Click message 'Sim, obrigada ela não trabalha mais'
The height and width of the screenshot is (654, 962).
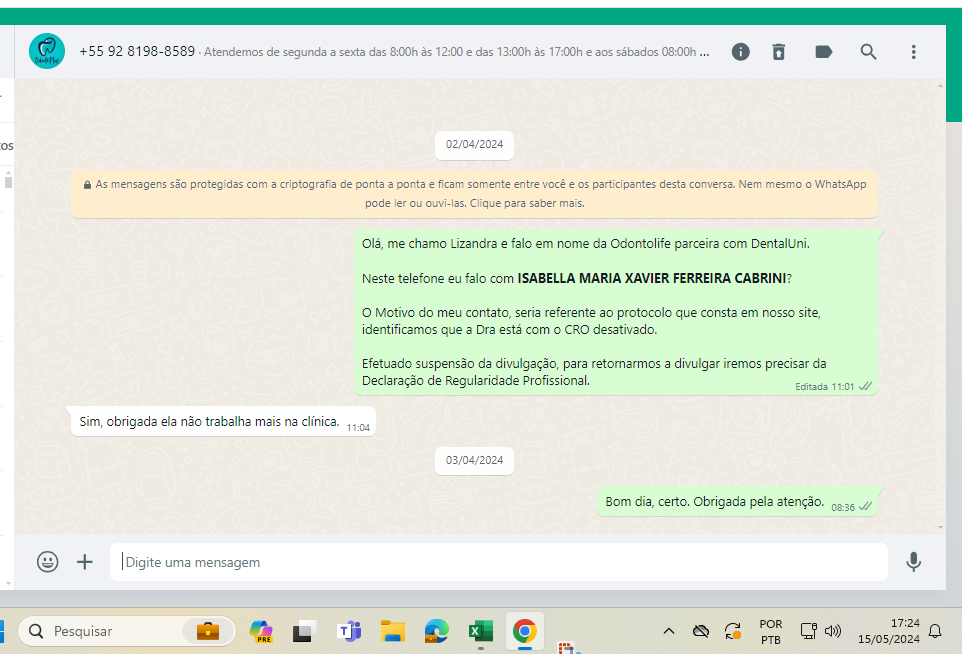coord(223,421)
